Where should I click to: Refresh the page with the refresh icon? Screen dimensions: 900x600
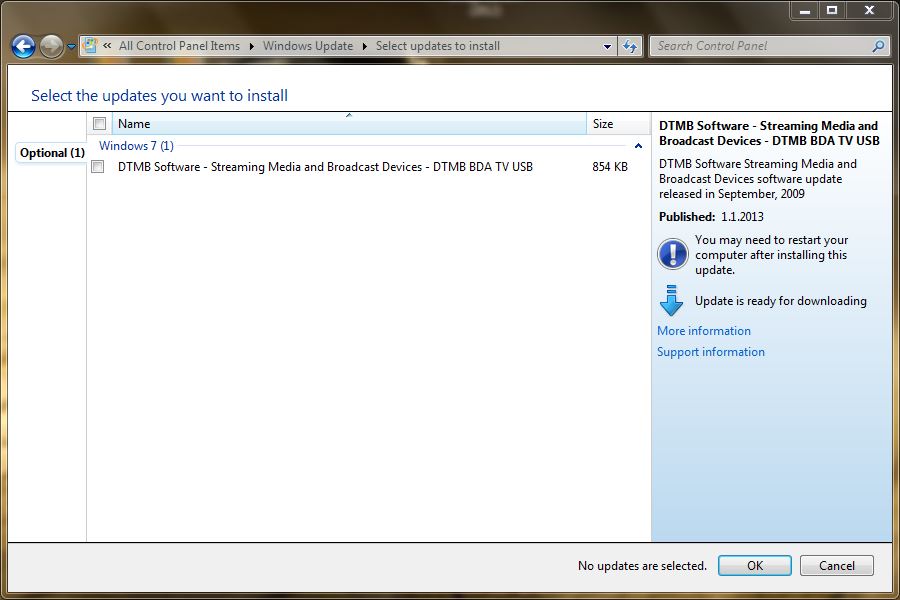630,47
